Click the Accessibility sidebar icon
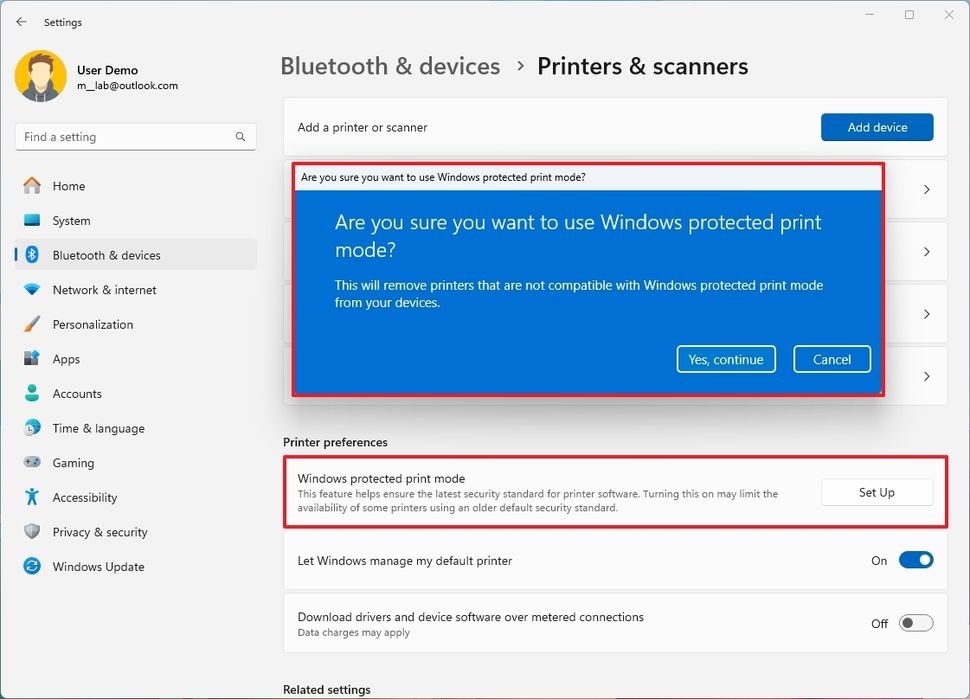Screen dimensions: 970x699 (x=33, y=497)
